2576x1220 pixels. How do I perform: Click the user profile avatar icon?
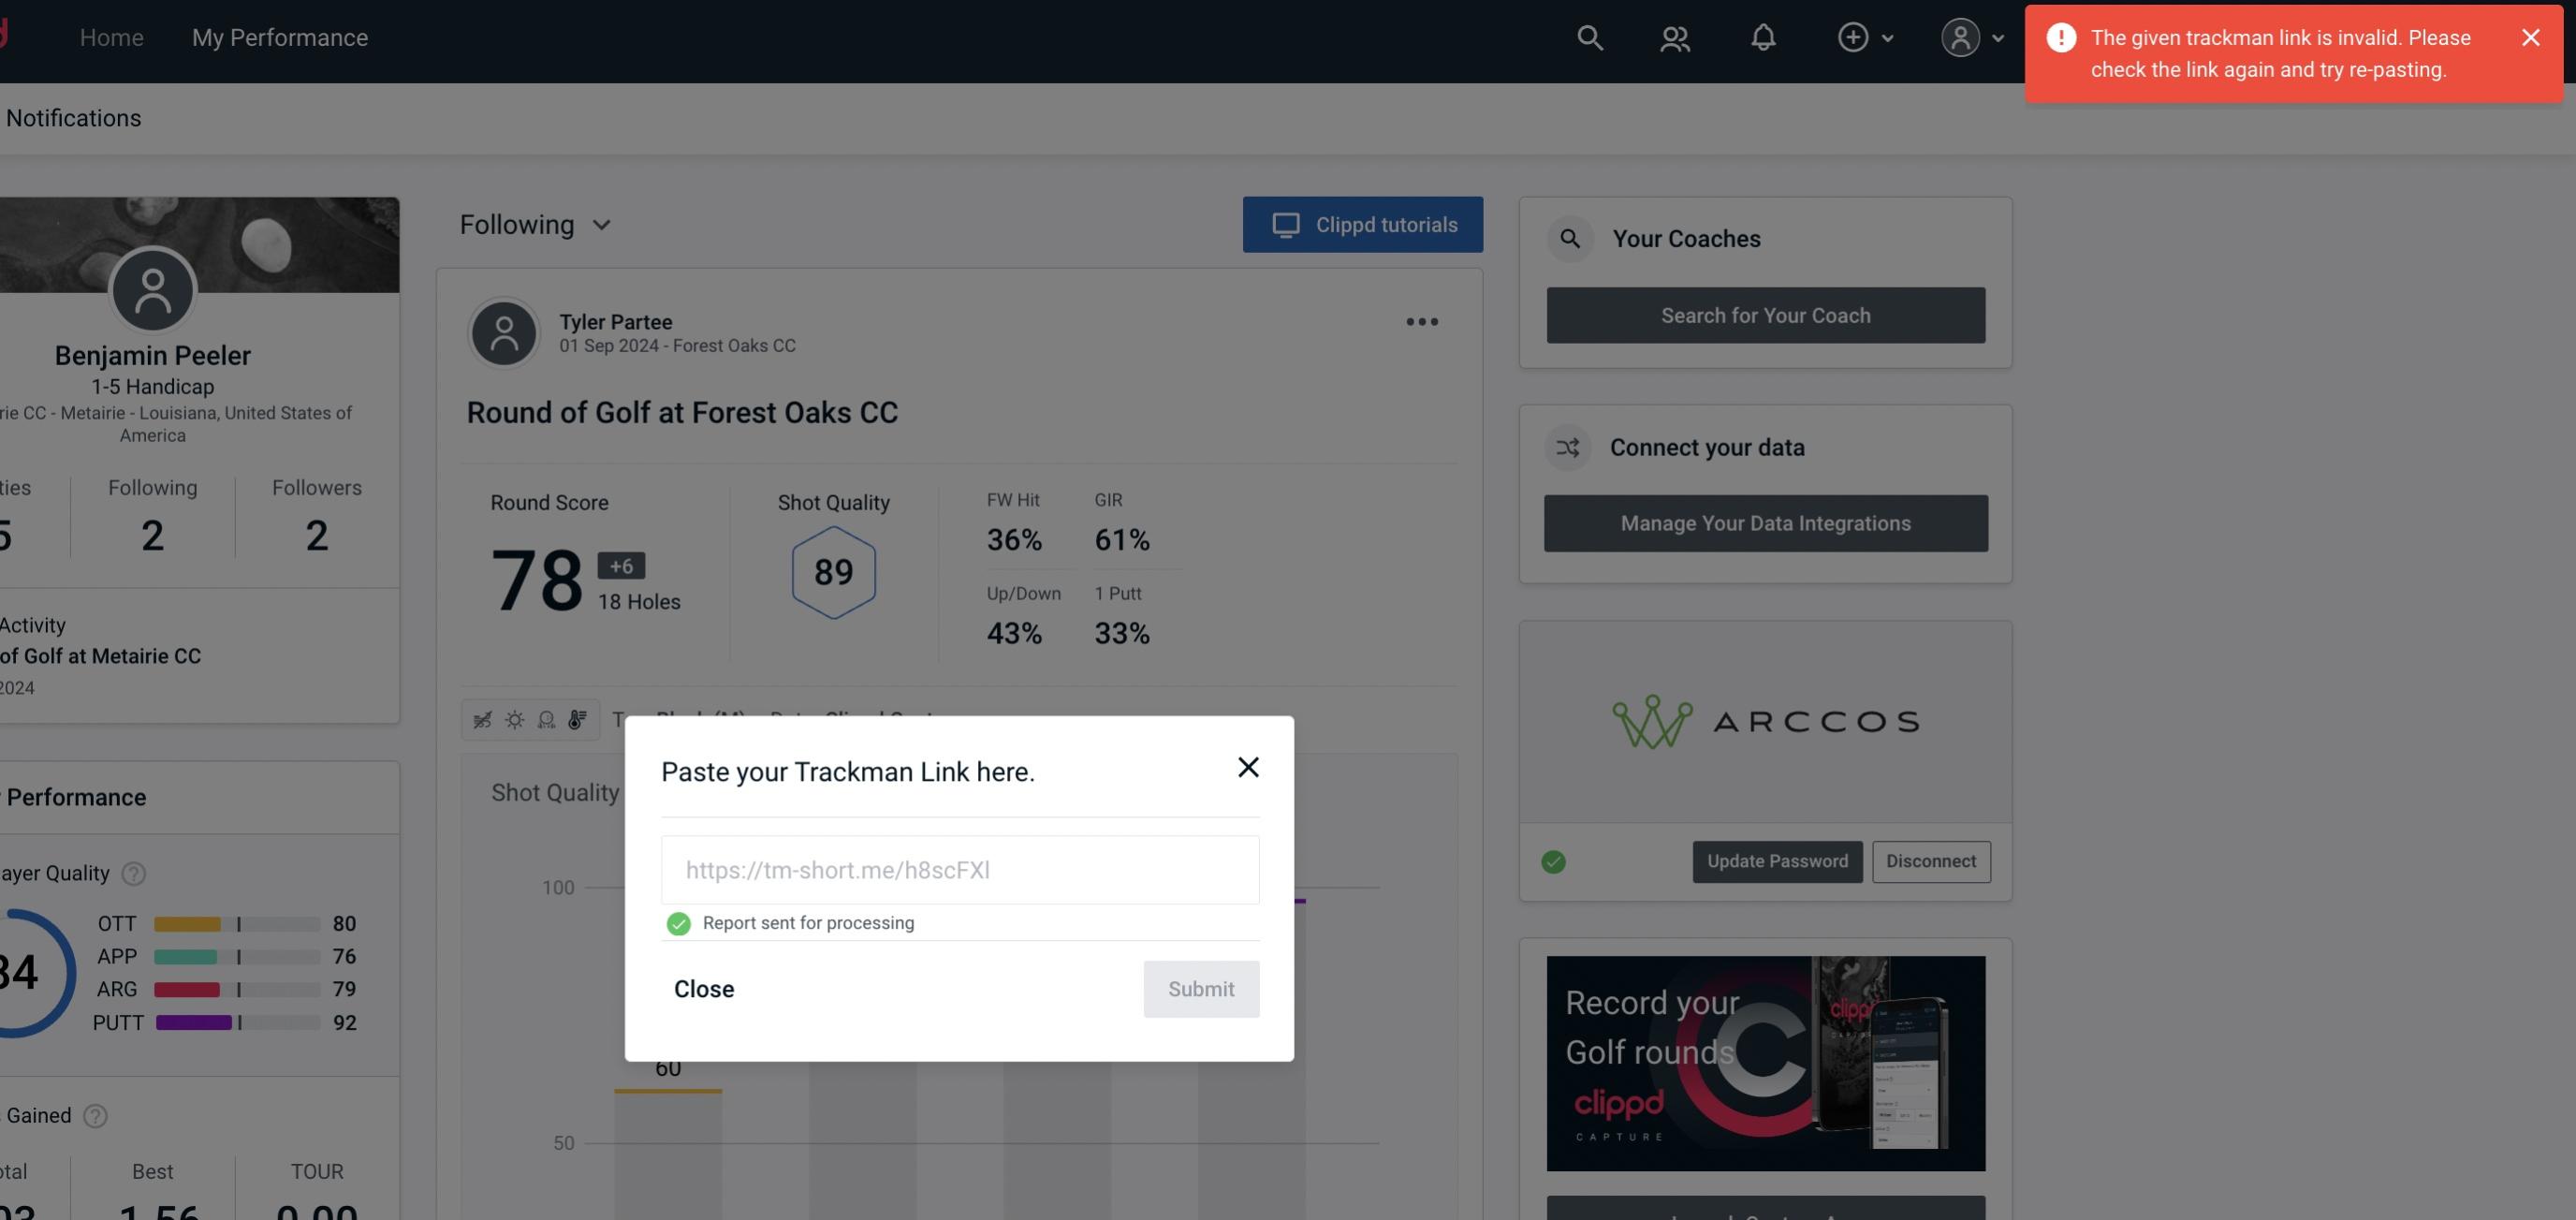[1958, 37]
